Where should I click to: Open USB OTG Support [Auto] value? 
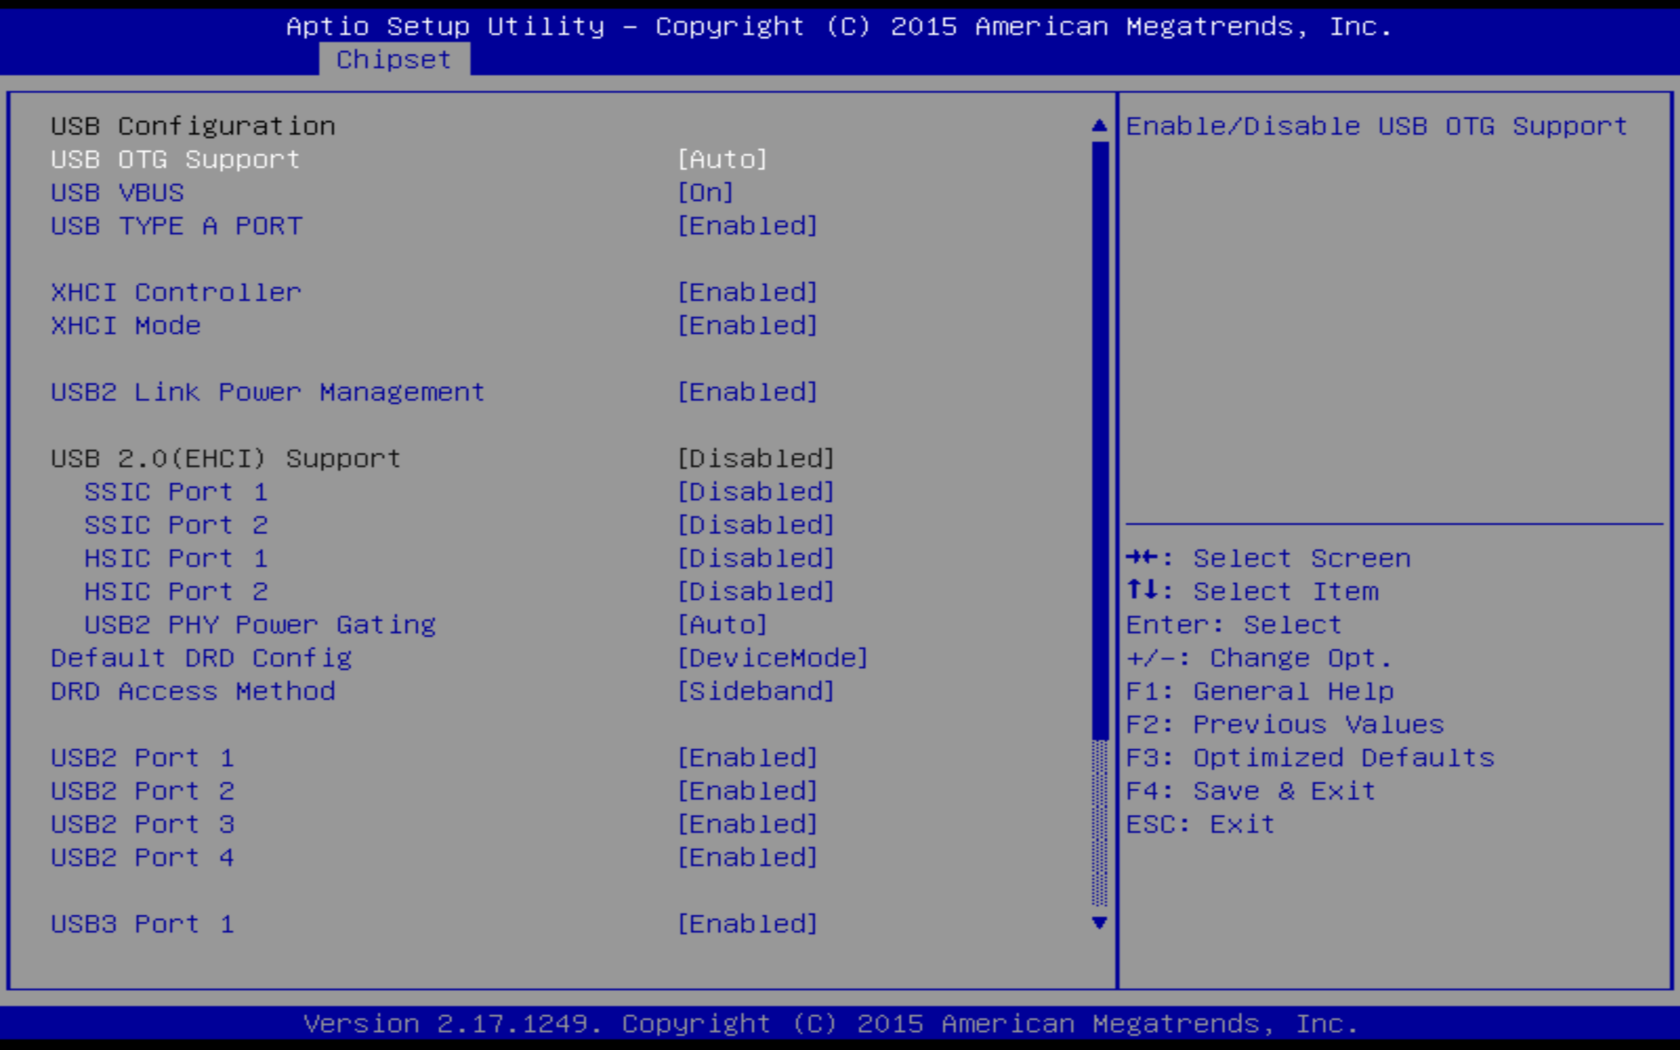722,159
